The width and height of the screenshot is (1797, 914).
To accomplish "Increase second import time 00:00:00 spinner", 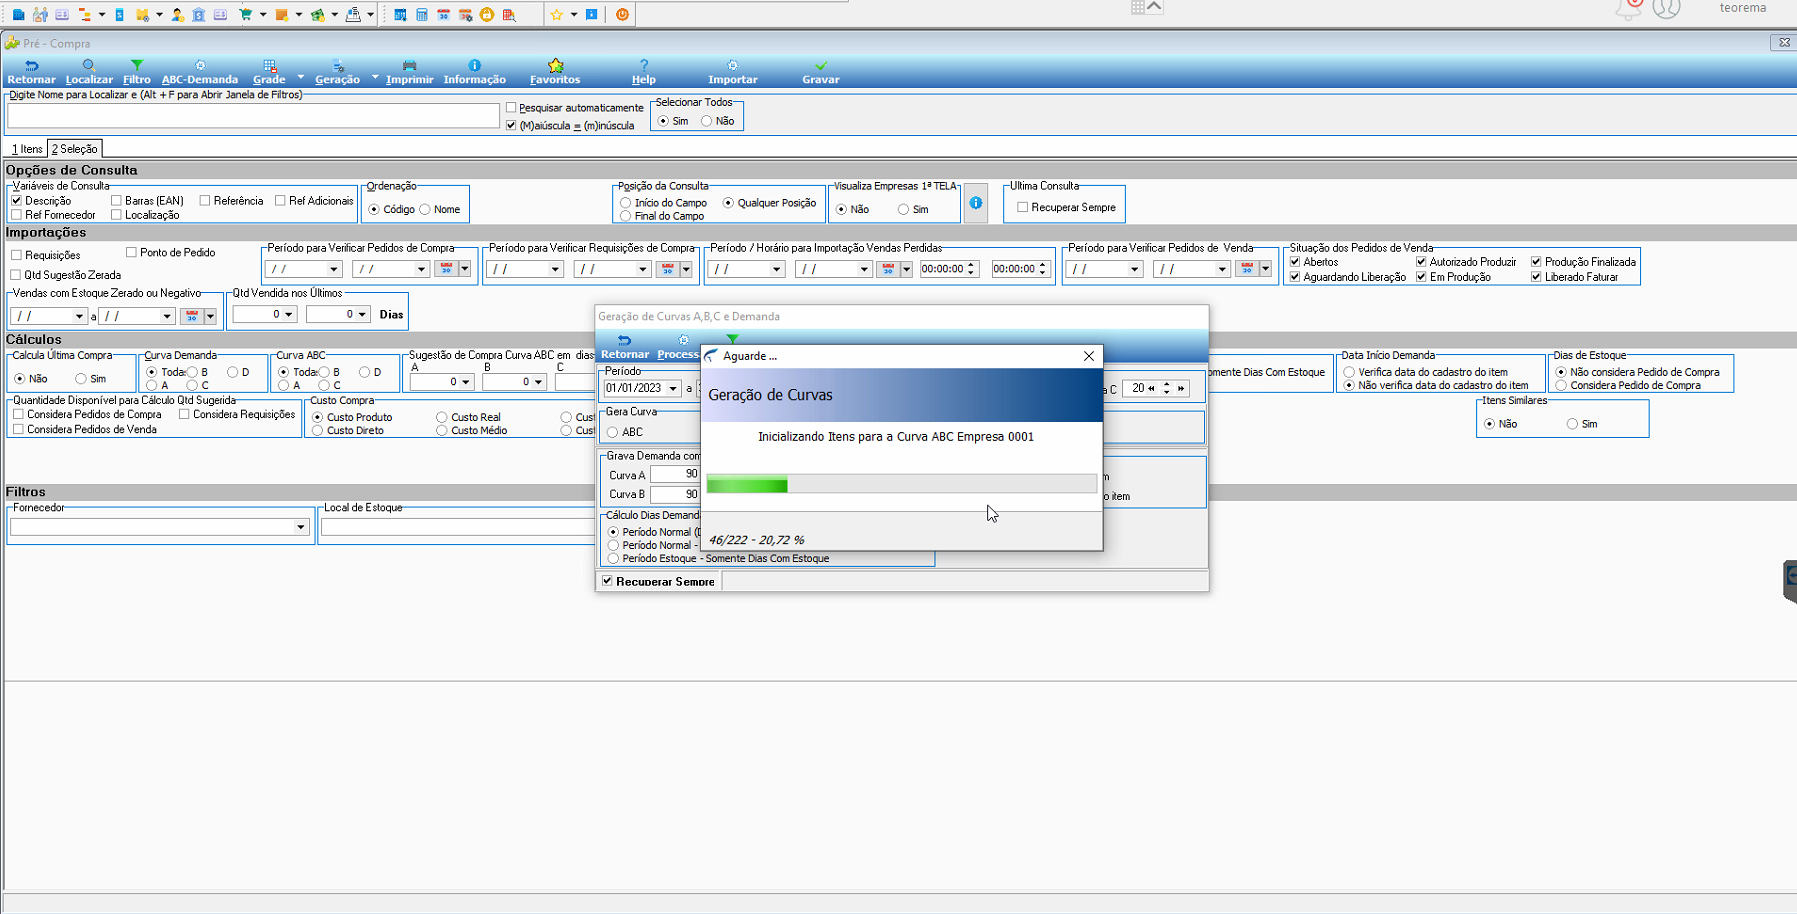I will coord(1043,265).
